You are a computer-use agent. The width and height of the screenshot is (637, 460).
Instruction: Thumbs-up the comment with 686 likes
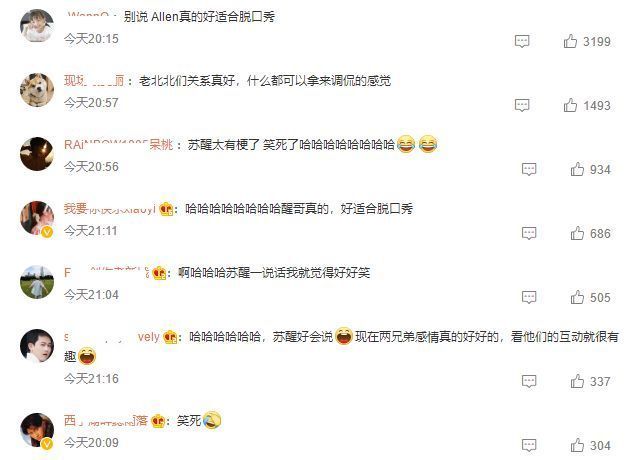coord(577,233)
